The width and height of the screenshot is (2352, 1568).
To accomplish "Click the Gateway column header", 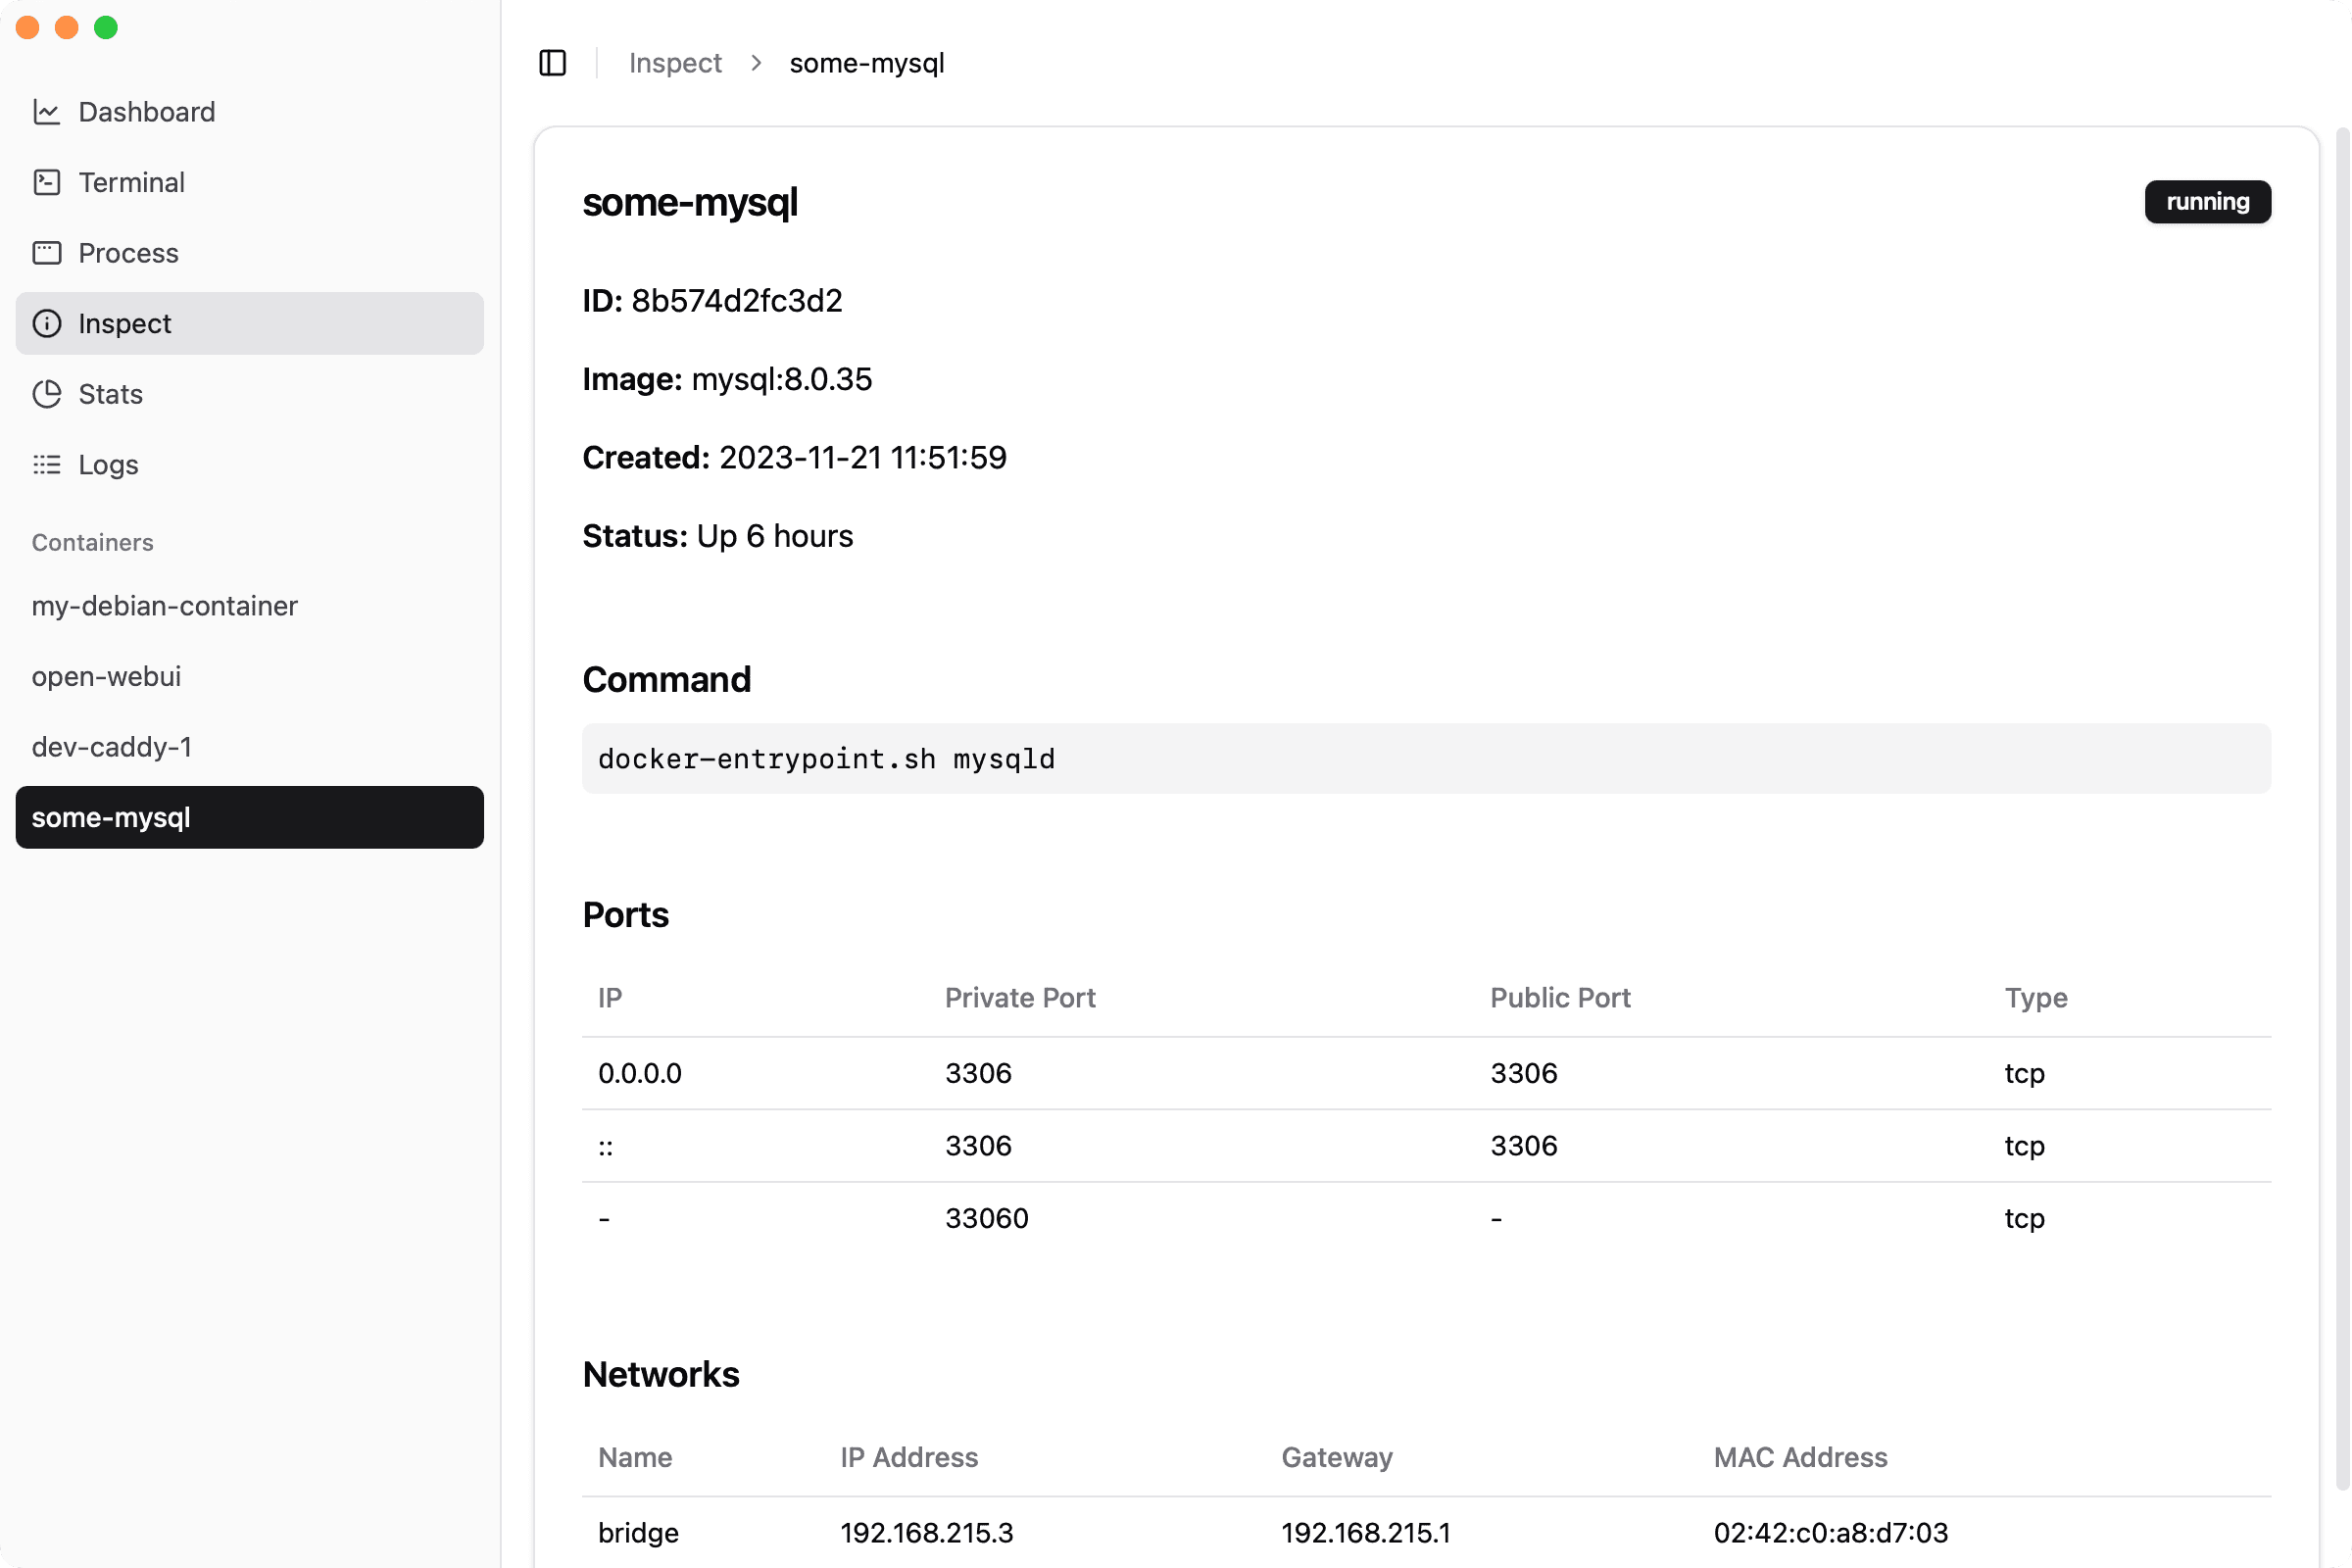I will pos(1337,1458).
